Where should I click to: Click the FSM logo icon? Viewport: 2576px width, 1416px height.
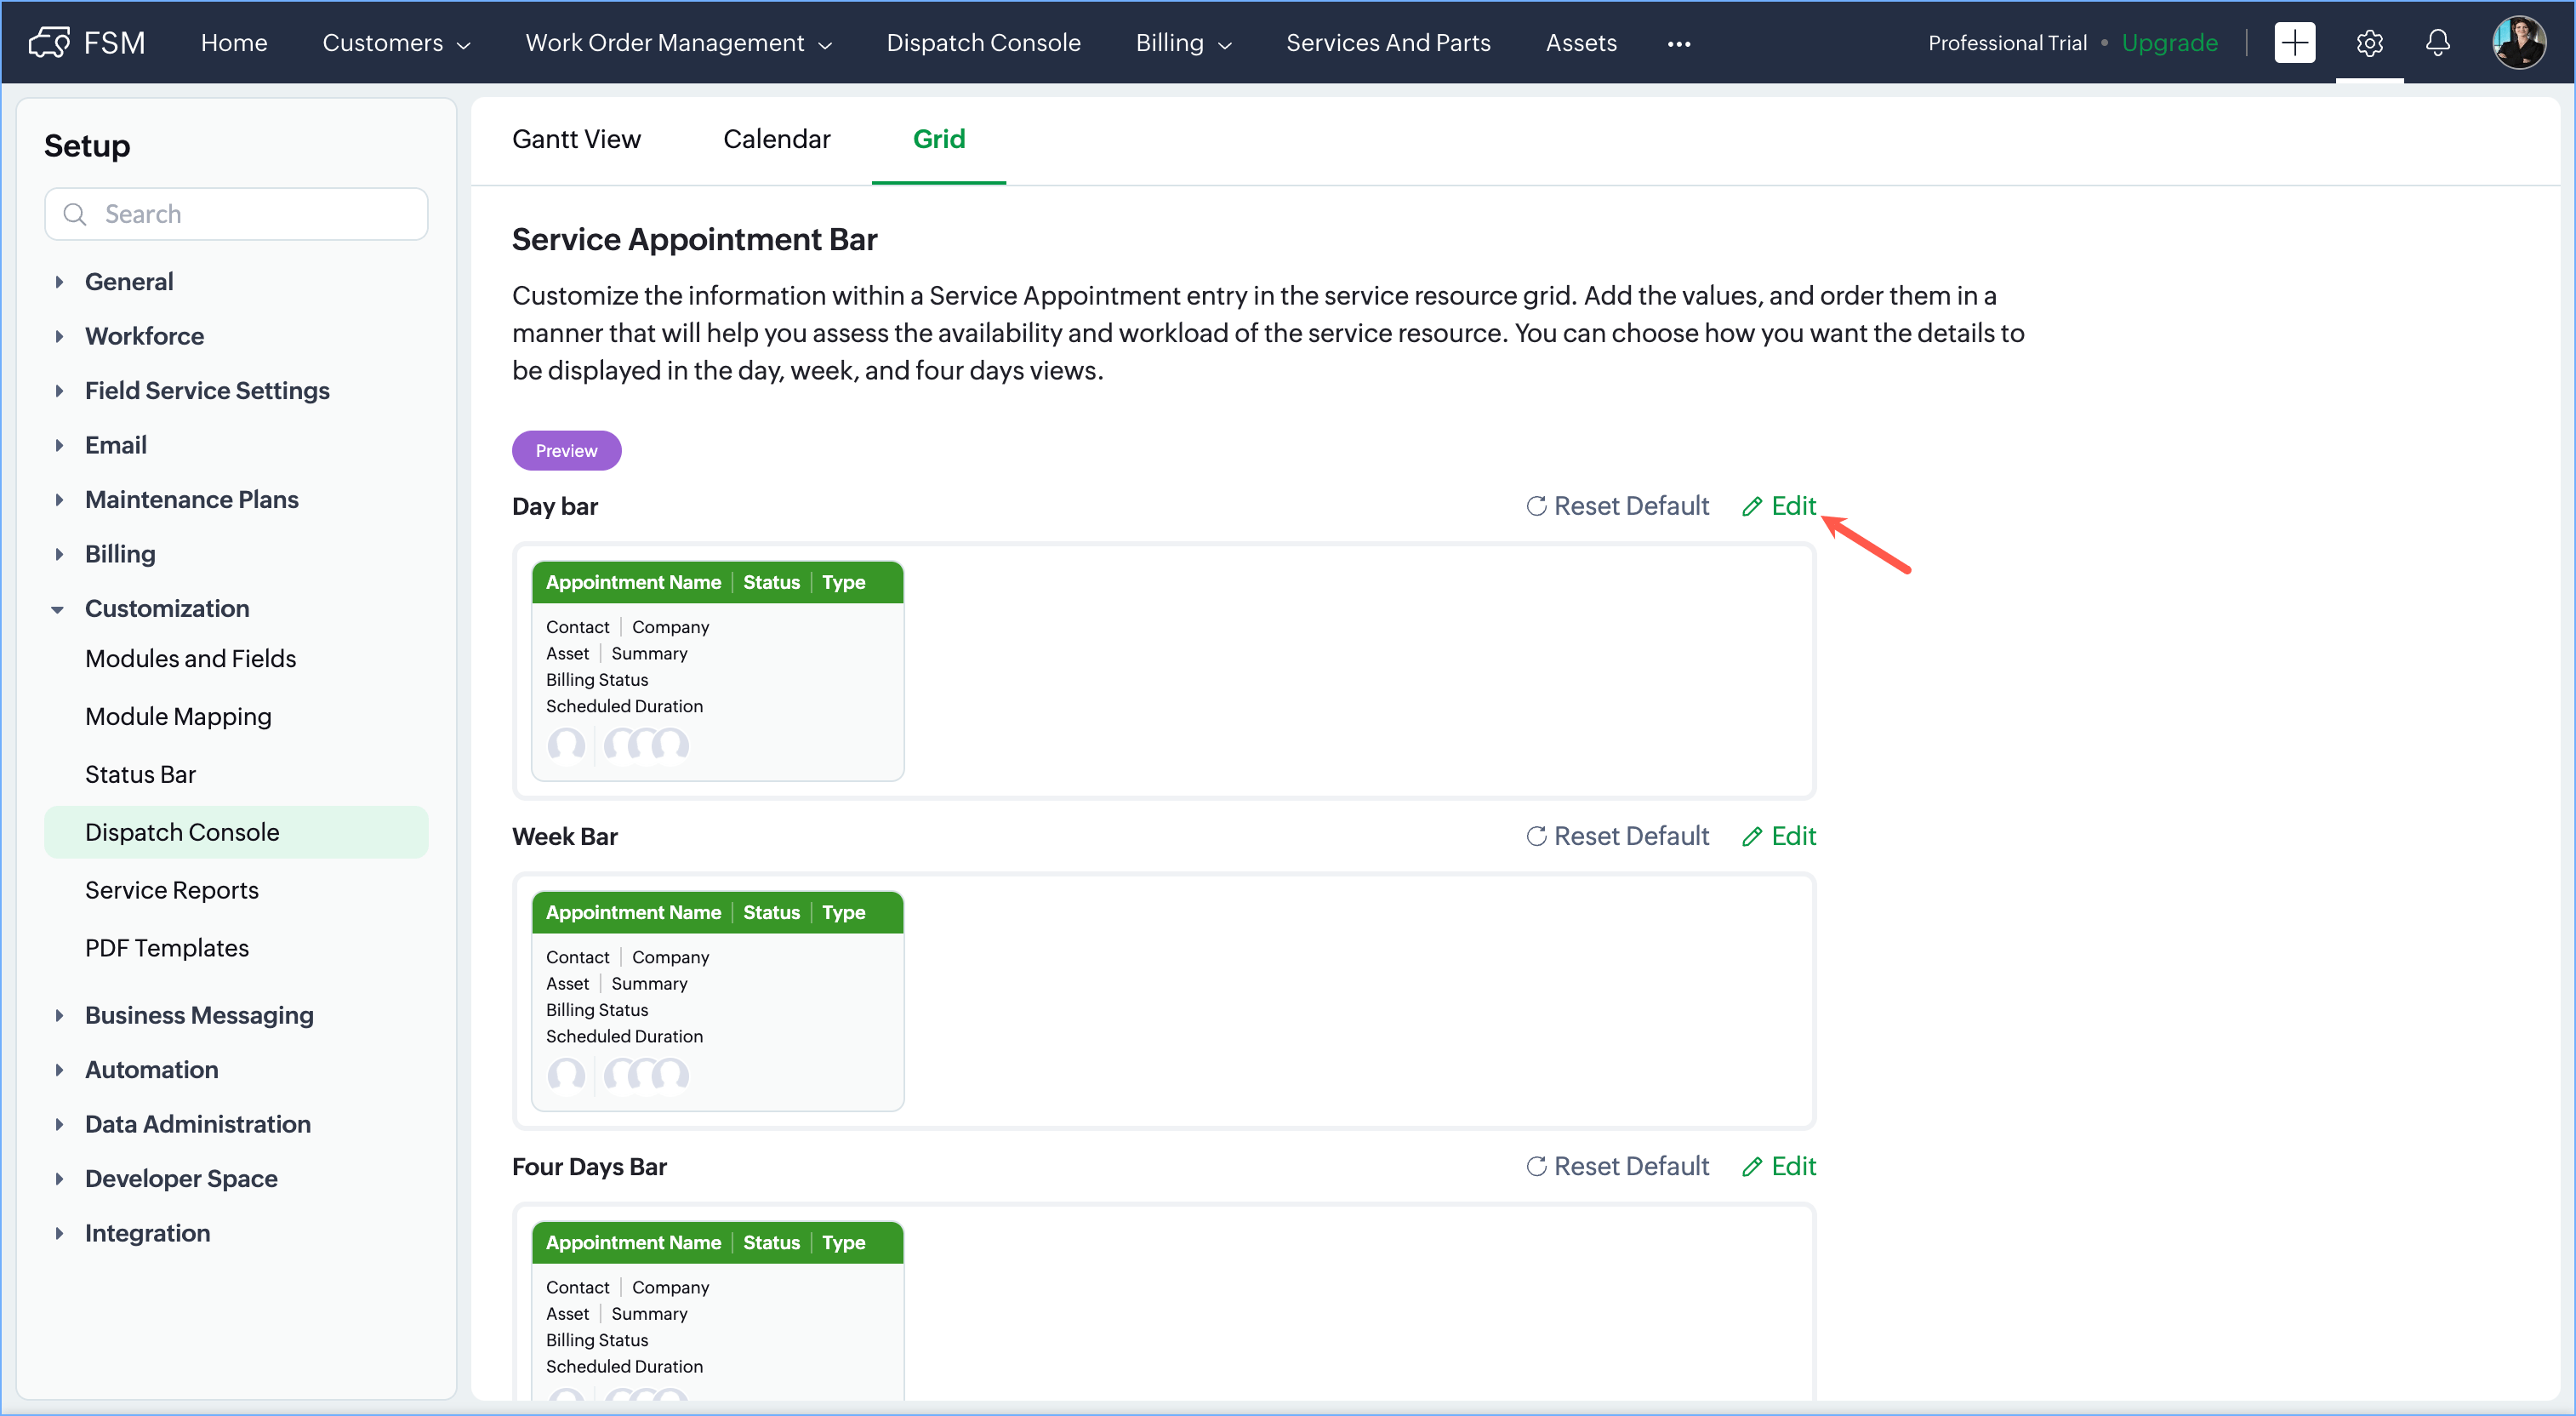click(x=49, y=43)
